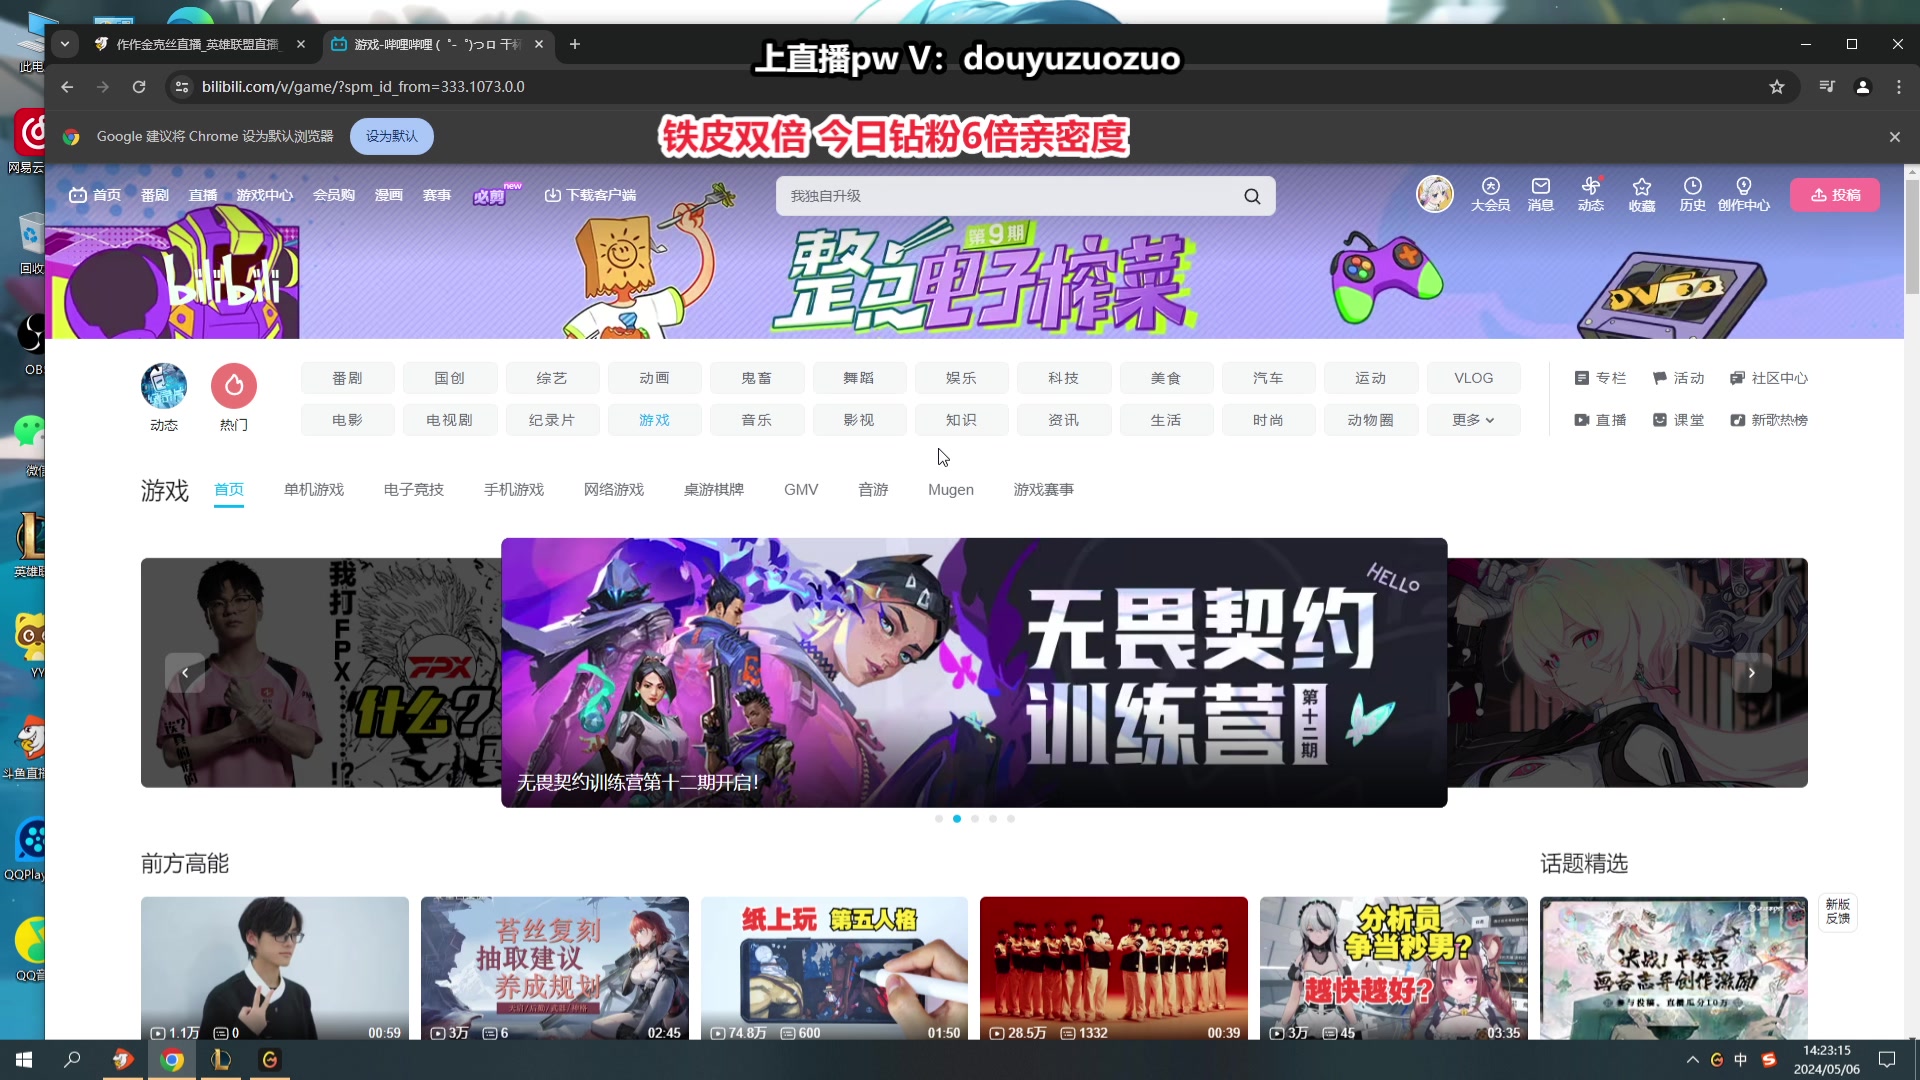Open the 无畏契约训练营 carousel banner
This screenshot has height=1080, width=1920.
(974, 673)
